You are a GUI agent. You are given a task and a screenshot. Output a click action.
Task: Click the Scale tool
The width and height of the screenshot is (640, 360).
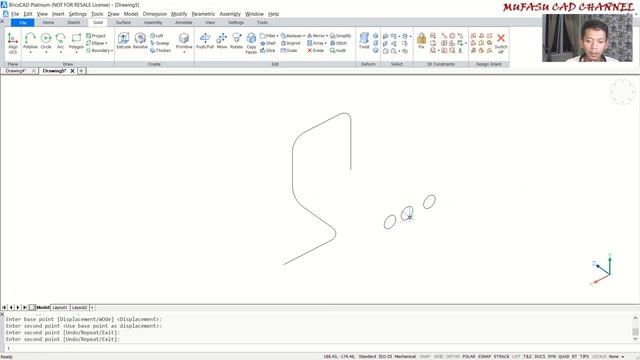point(289,50)
